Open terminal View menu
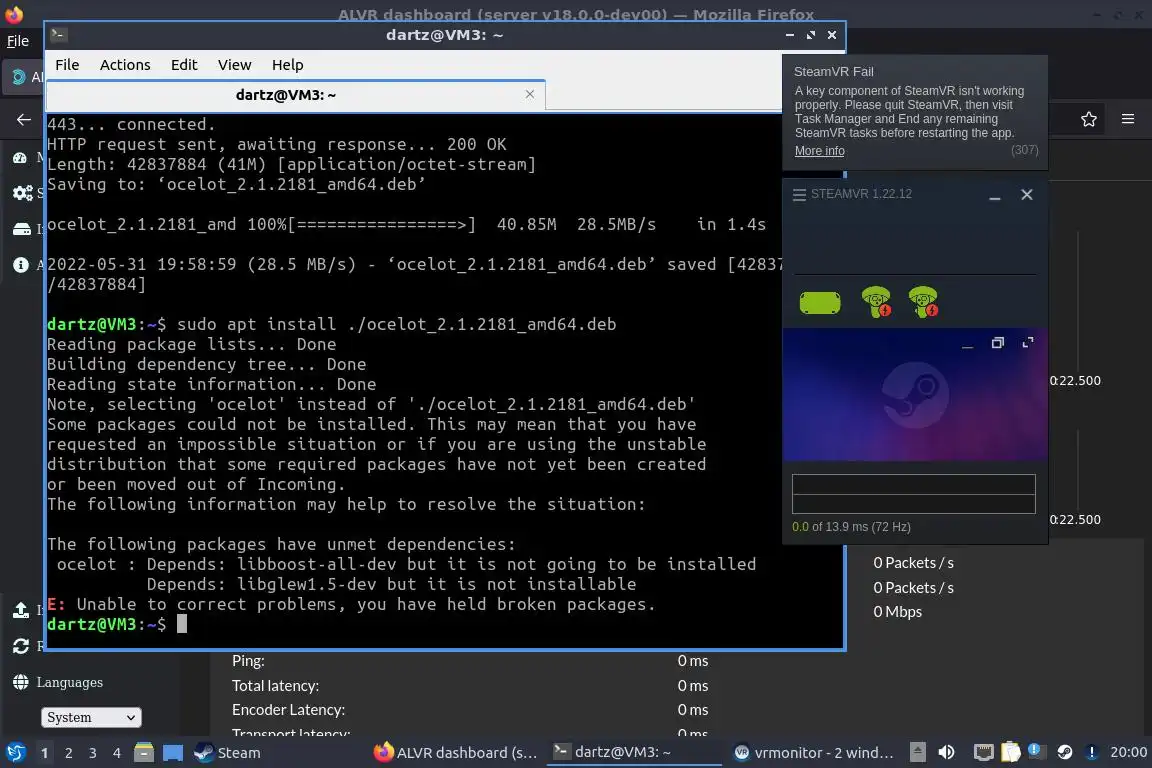The image size is (1152, 768). point(234,65)
